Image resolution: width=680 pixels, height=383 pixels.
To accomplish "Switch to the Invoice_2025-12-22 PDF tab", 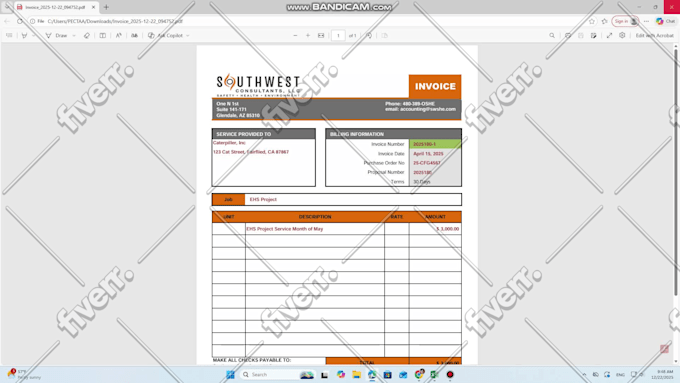I will [56, 7].
